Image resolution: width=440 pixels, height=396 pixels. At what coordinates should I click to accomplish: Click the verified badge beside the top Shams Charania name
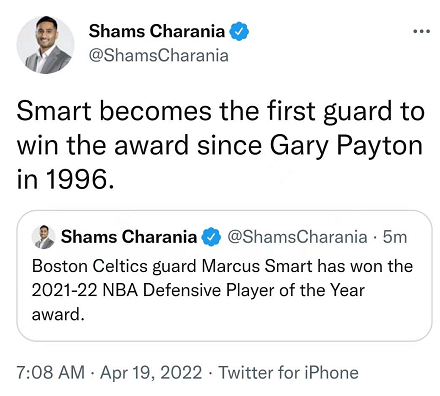(x=239, y=31)
